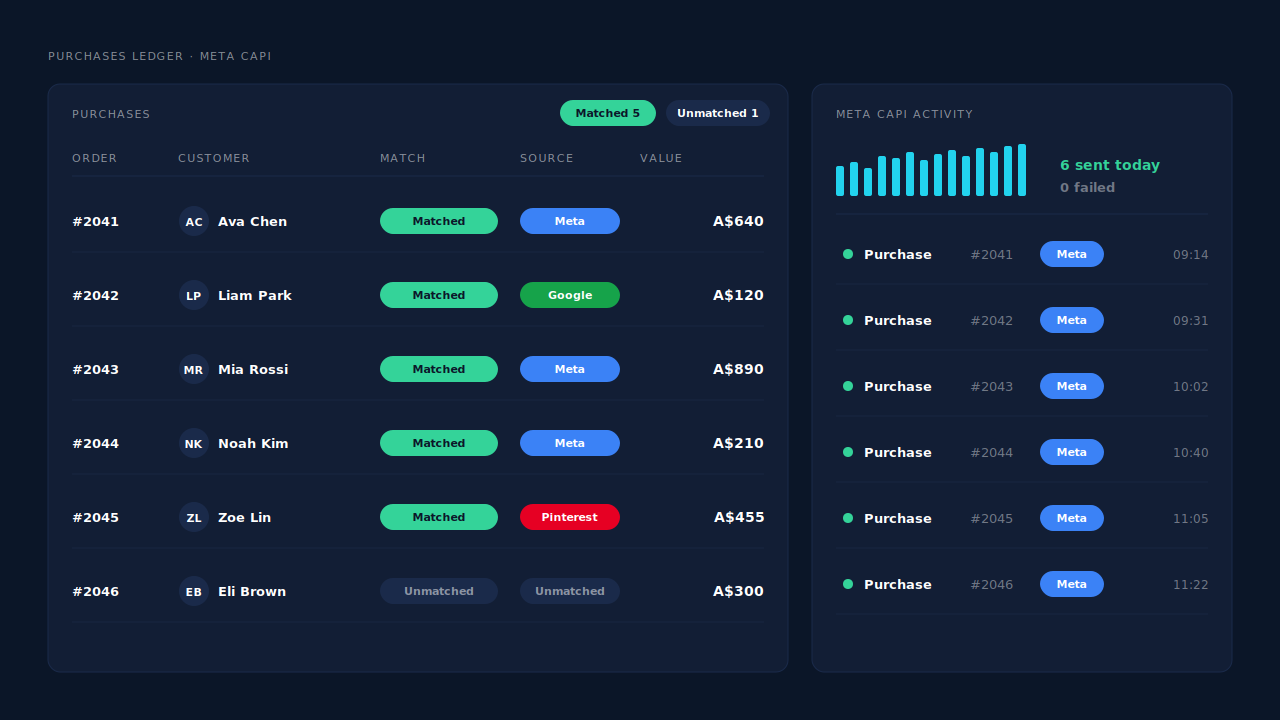Click the value A$890

738,369
